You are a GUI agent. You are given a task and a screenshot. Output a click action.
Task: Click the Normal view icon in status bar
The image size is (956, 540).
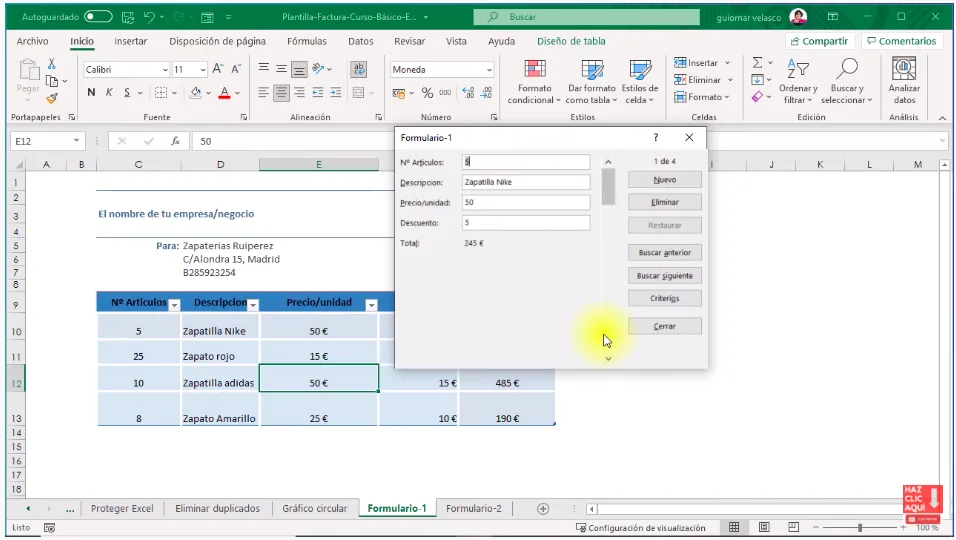pos(734,527)
